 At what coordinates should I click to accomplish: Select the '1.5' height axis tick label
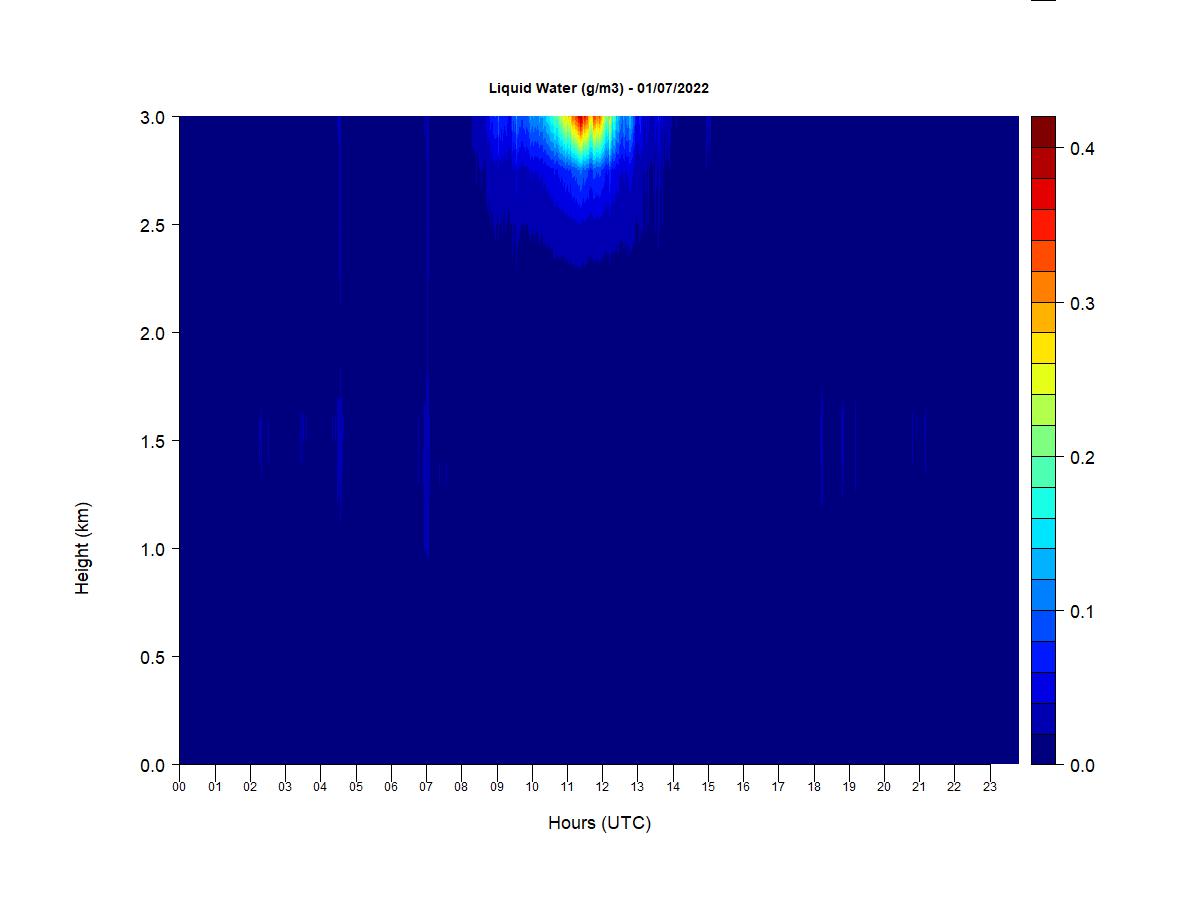point(153,441)
